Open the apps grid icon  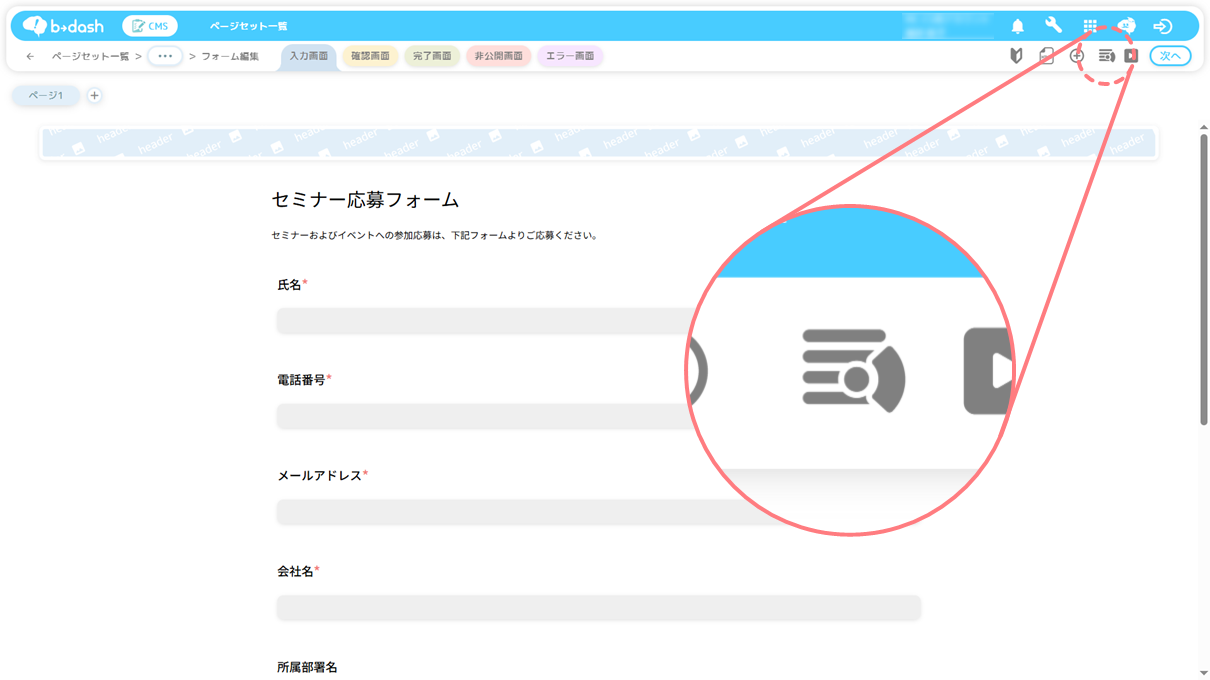1090,26
